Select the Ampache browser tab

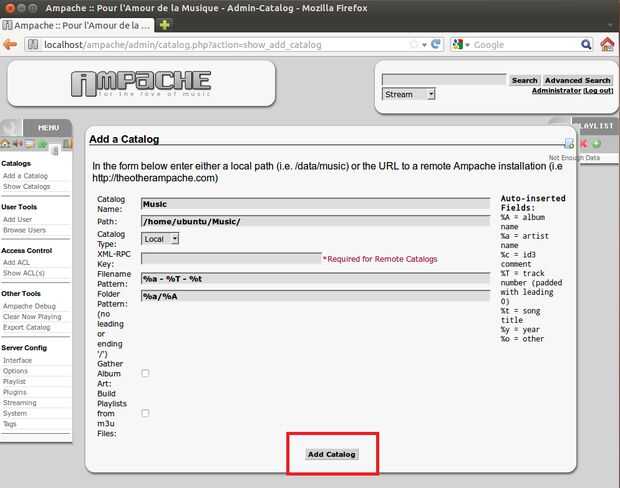click(x=78, y=25)
